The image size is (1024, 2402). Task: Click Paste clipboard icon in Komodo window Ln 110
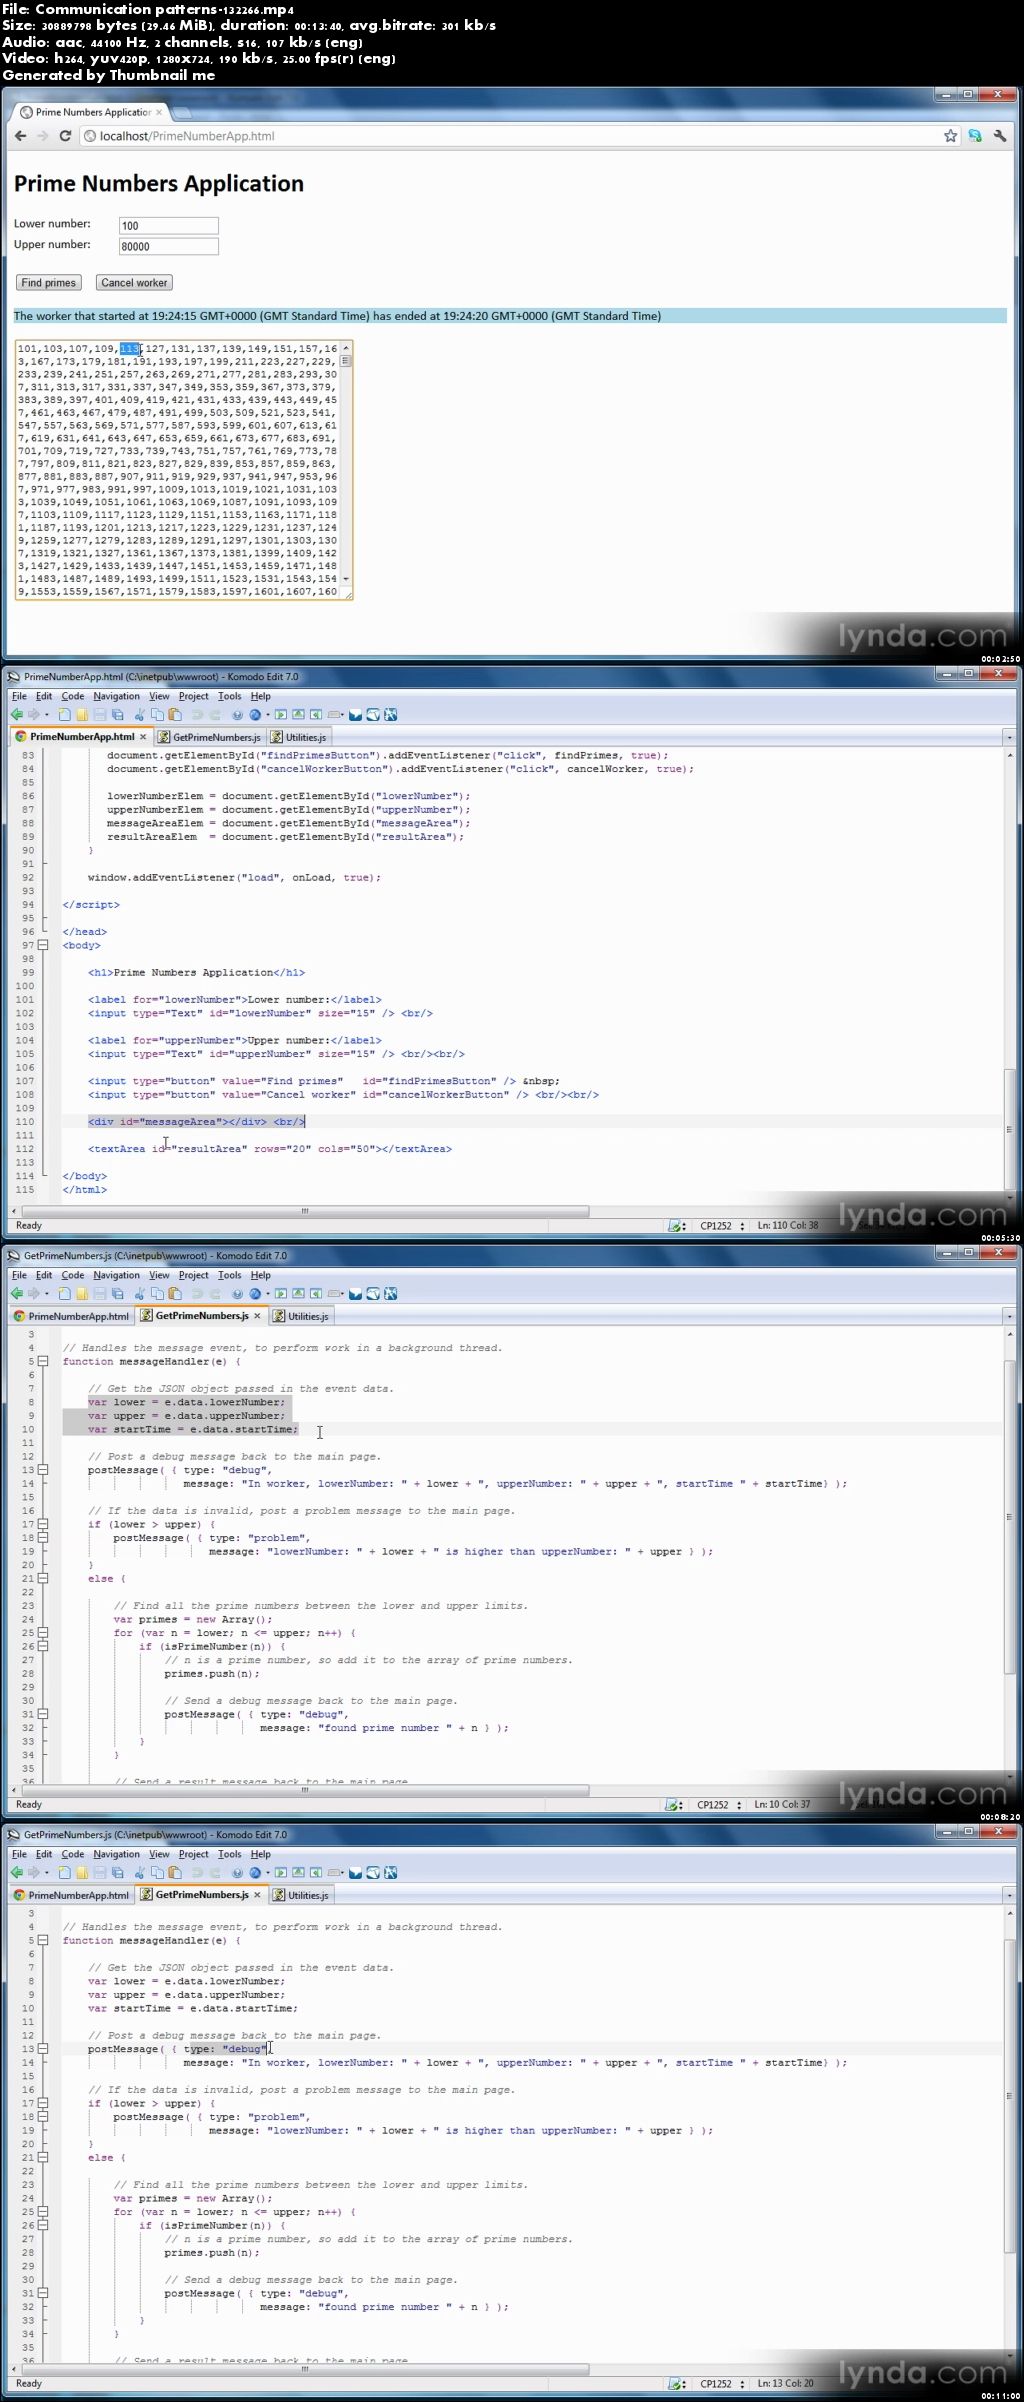click(174, 714)
